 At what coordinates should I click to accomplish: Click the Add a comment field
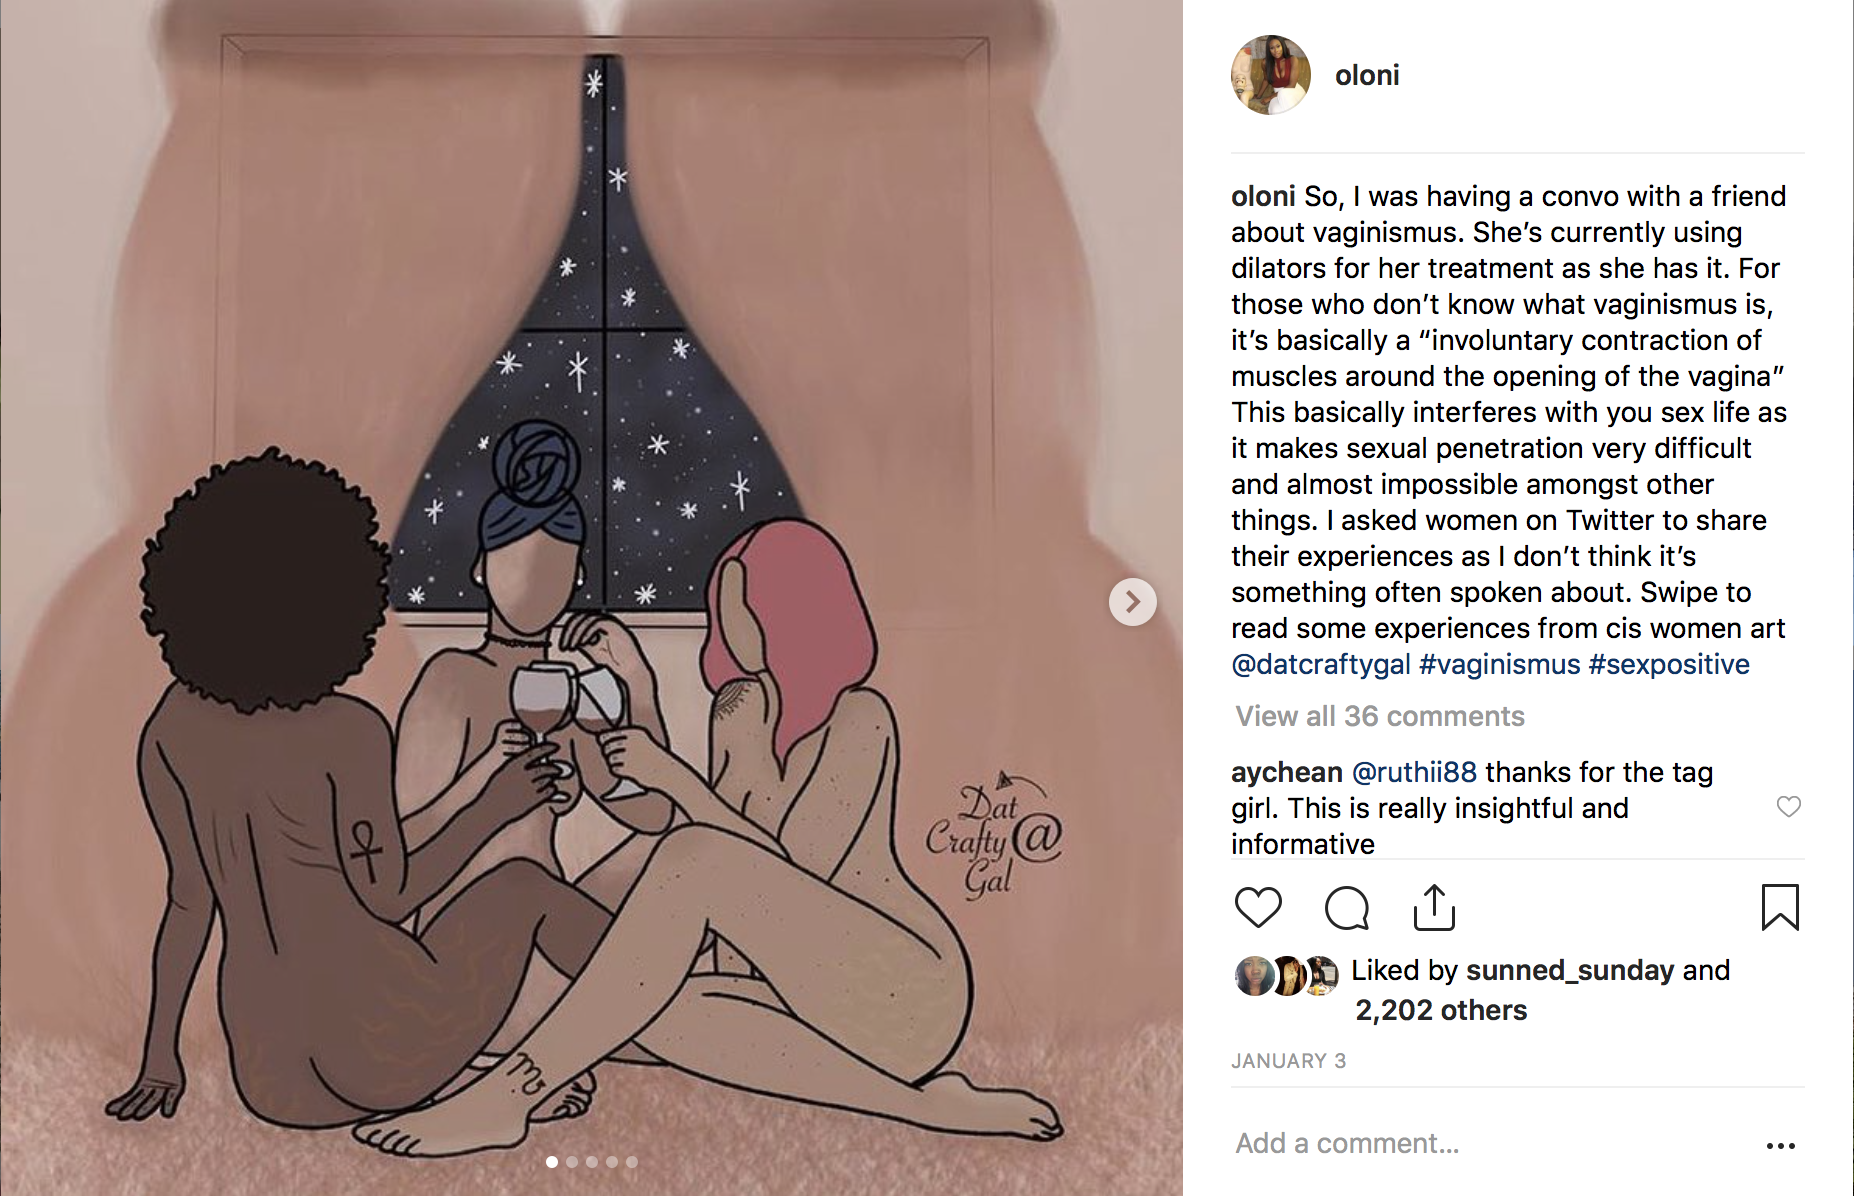(x=1490, y=1143)
